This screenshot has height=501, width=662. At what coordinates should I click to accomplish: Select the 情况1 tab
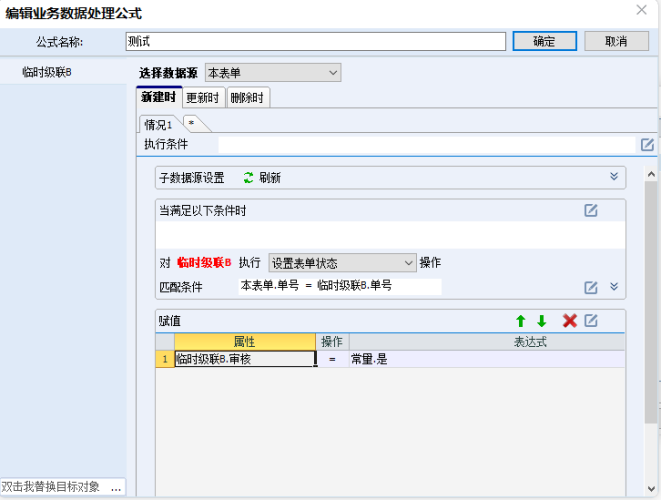point(158,125)
